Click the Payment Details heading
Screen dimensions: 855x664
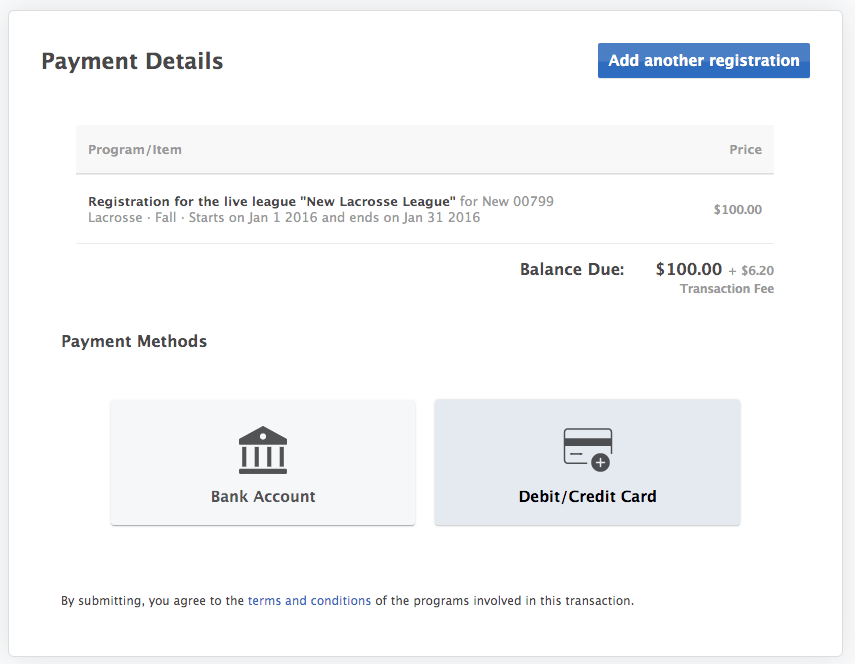(132, 62)
